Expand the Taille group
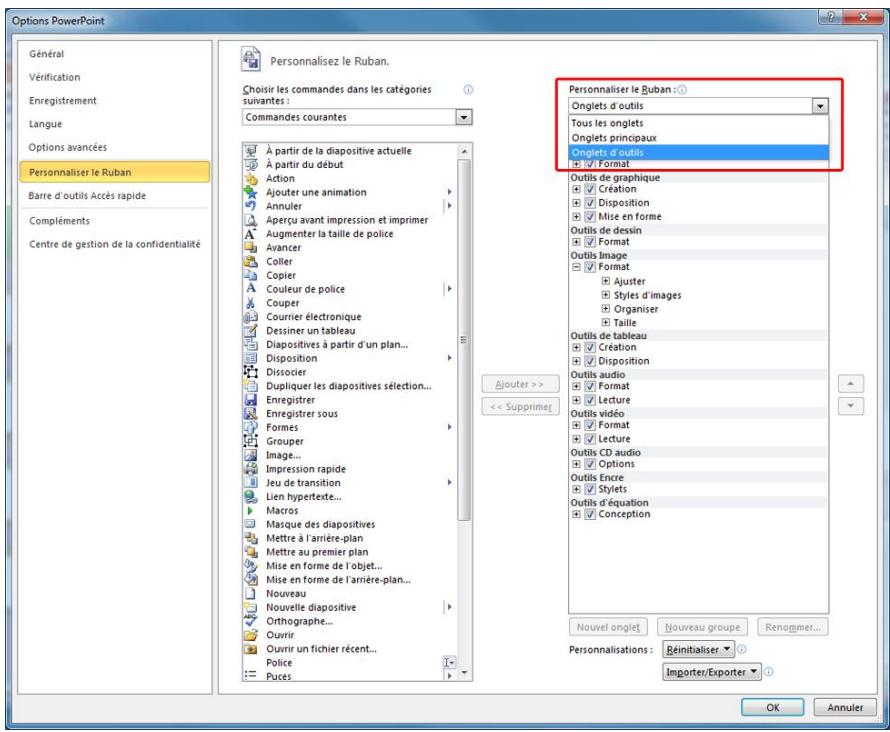This screenshot has height=732, width=890. click(606, 322)
